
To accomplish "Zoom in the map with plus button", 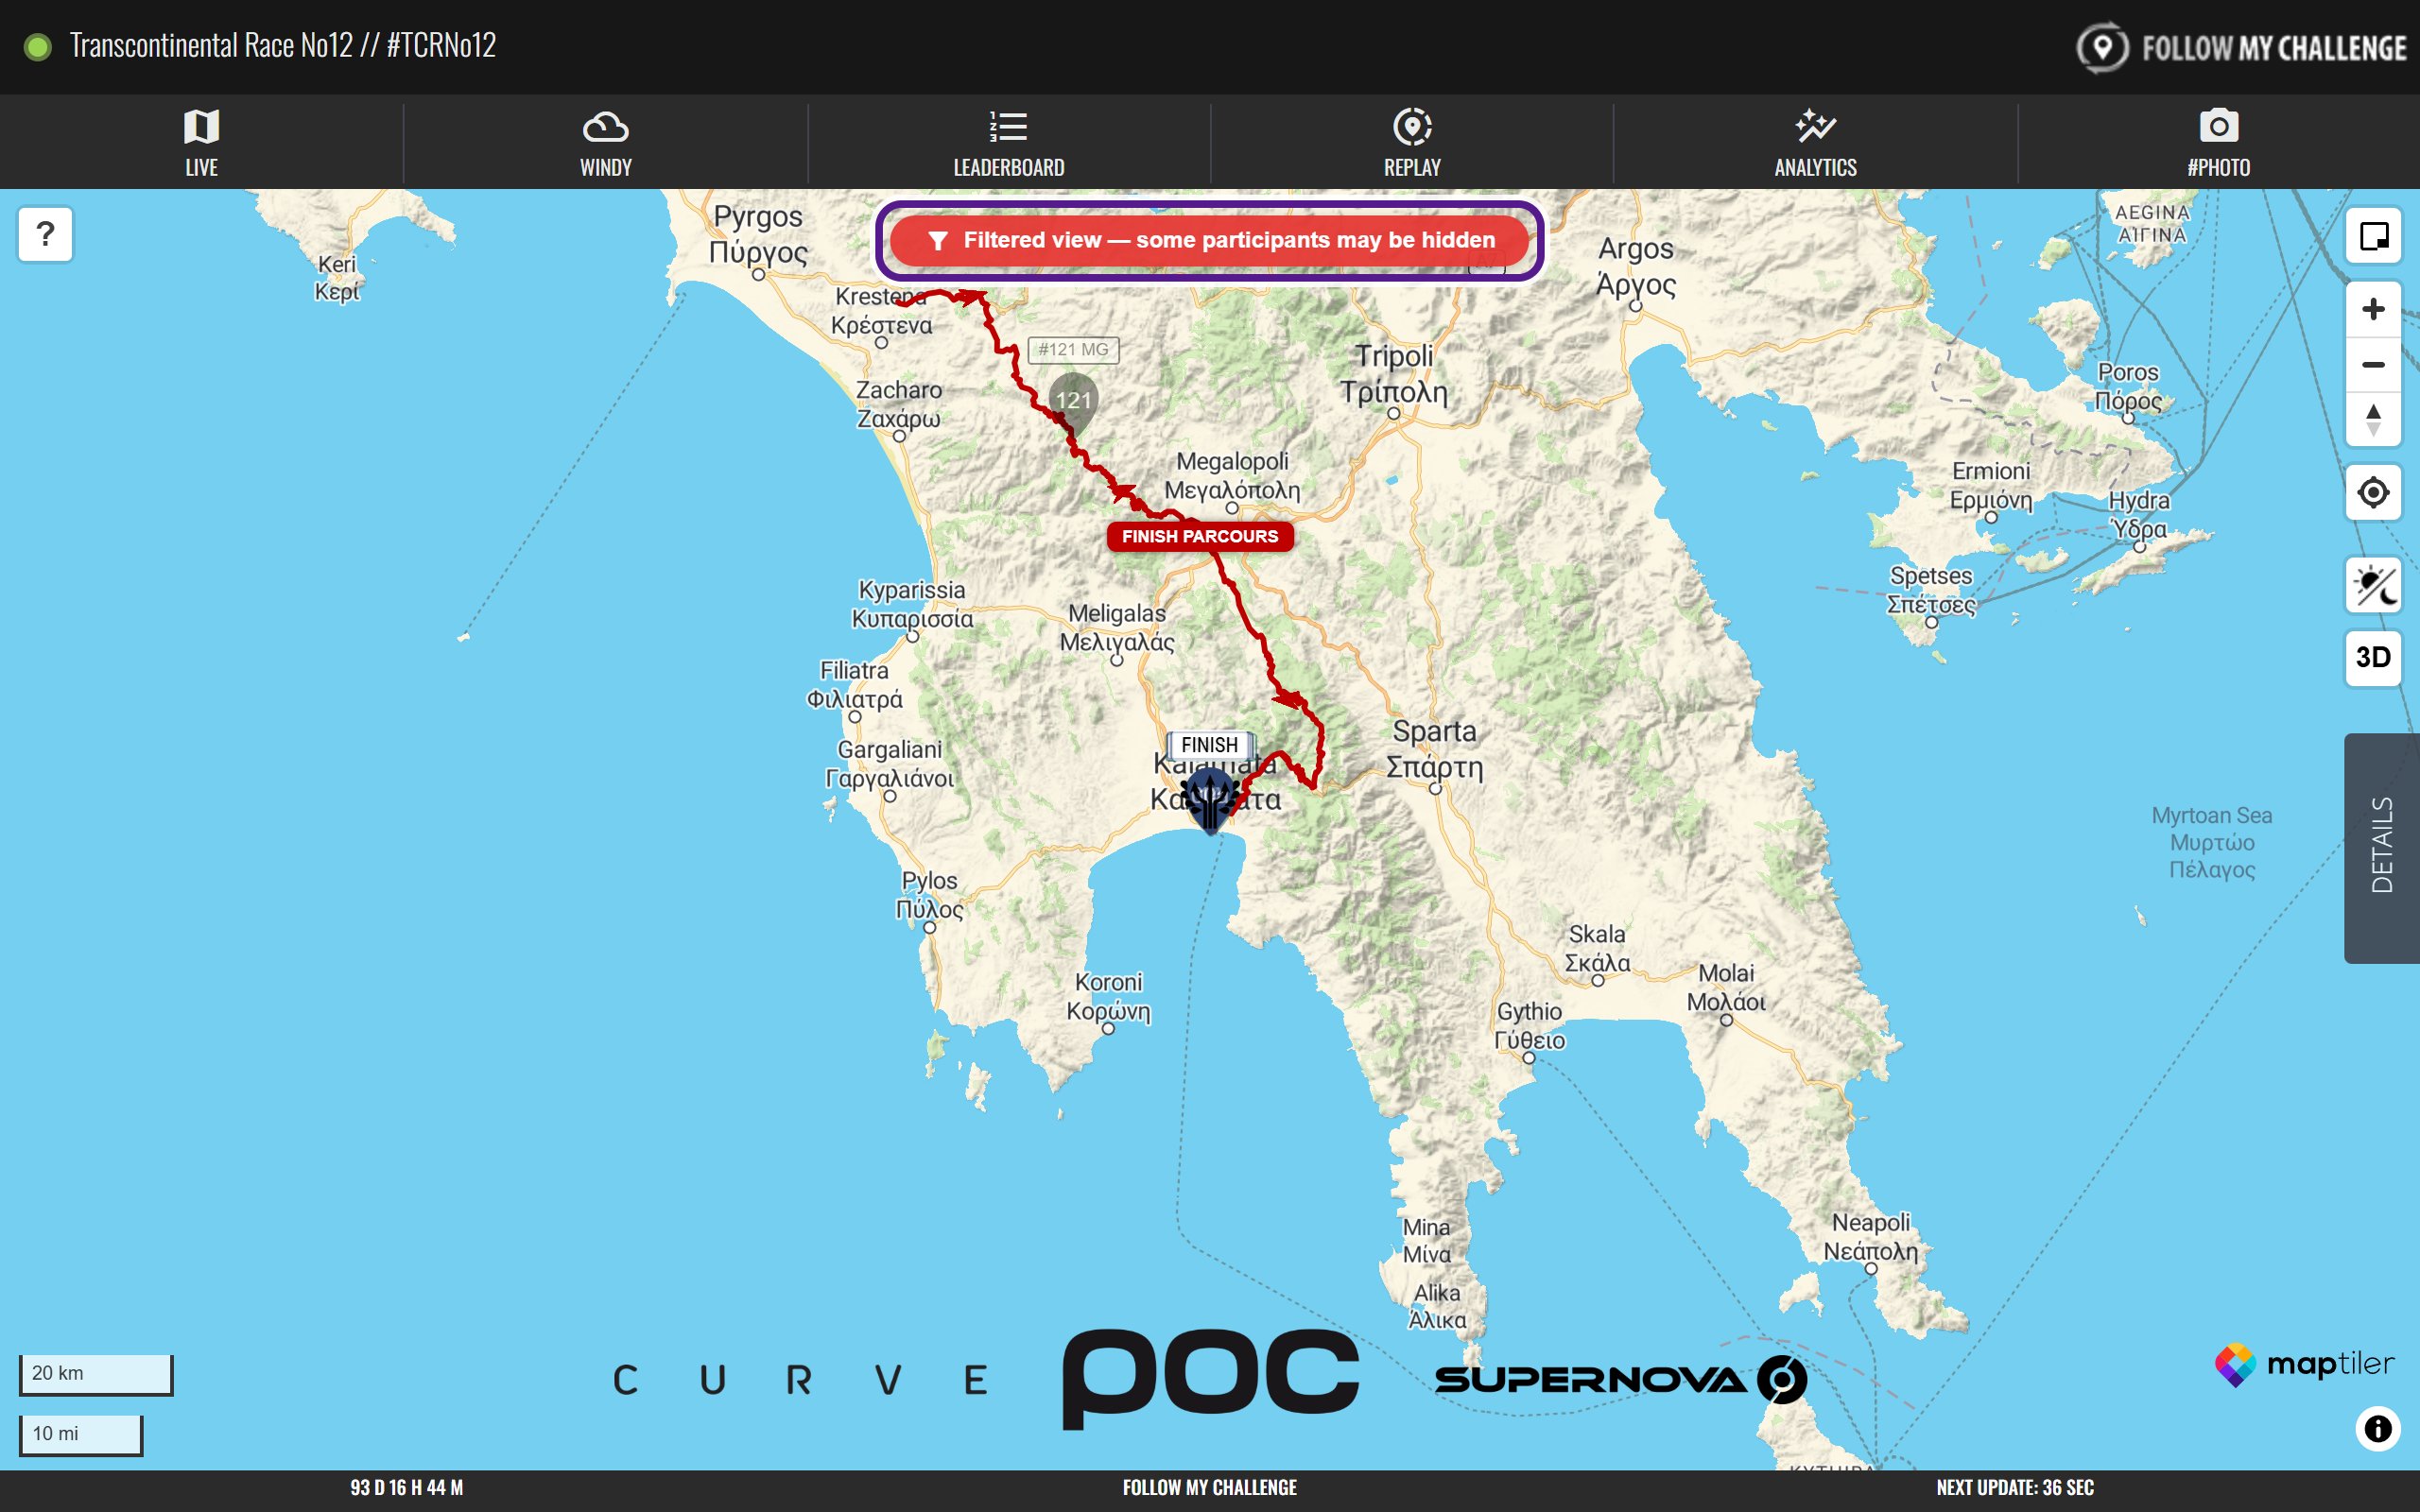I will pos(2373,309).
